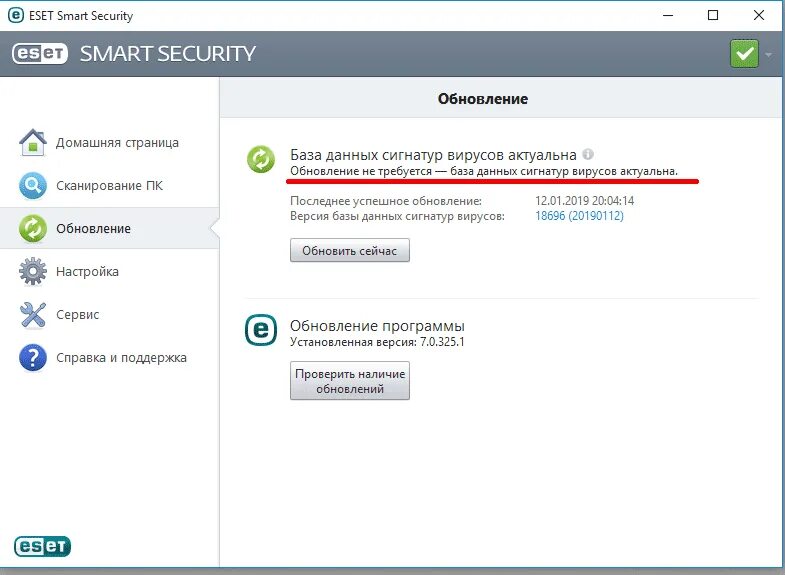Expand the dropdown arrow beside status checkmark
This screenshot has width=785, height=575.
[x=769, y=54]
